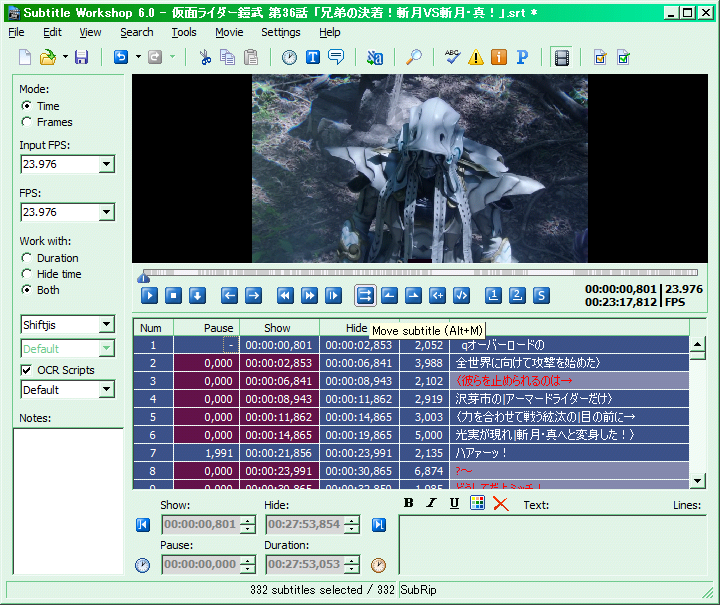Save the subtitle with the floppy icon
Image resolution: width=720 pixels, height=605 pixels.
point(82,57)
